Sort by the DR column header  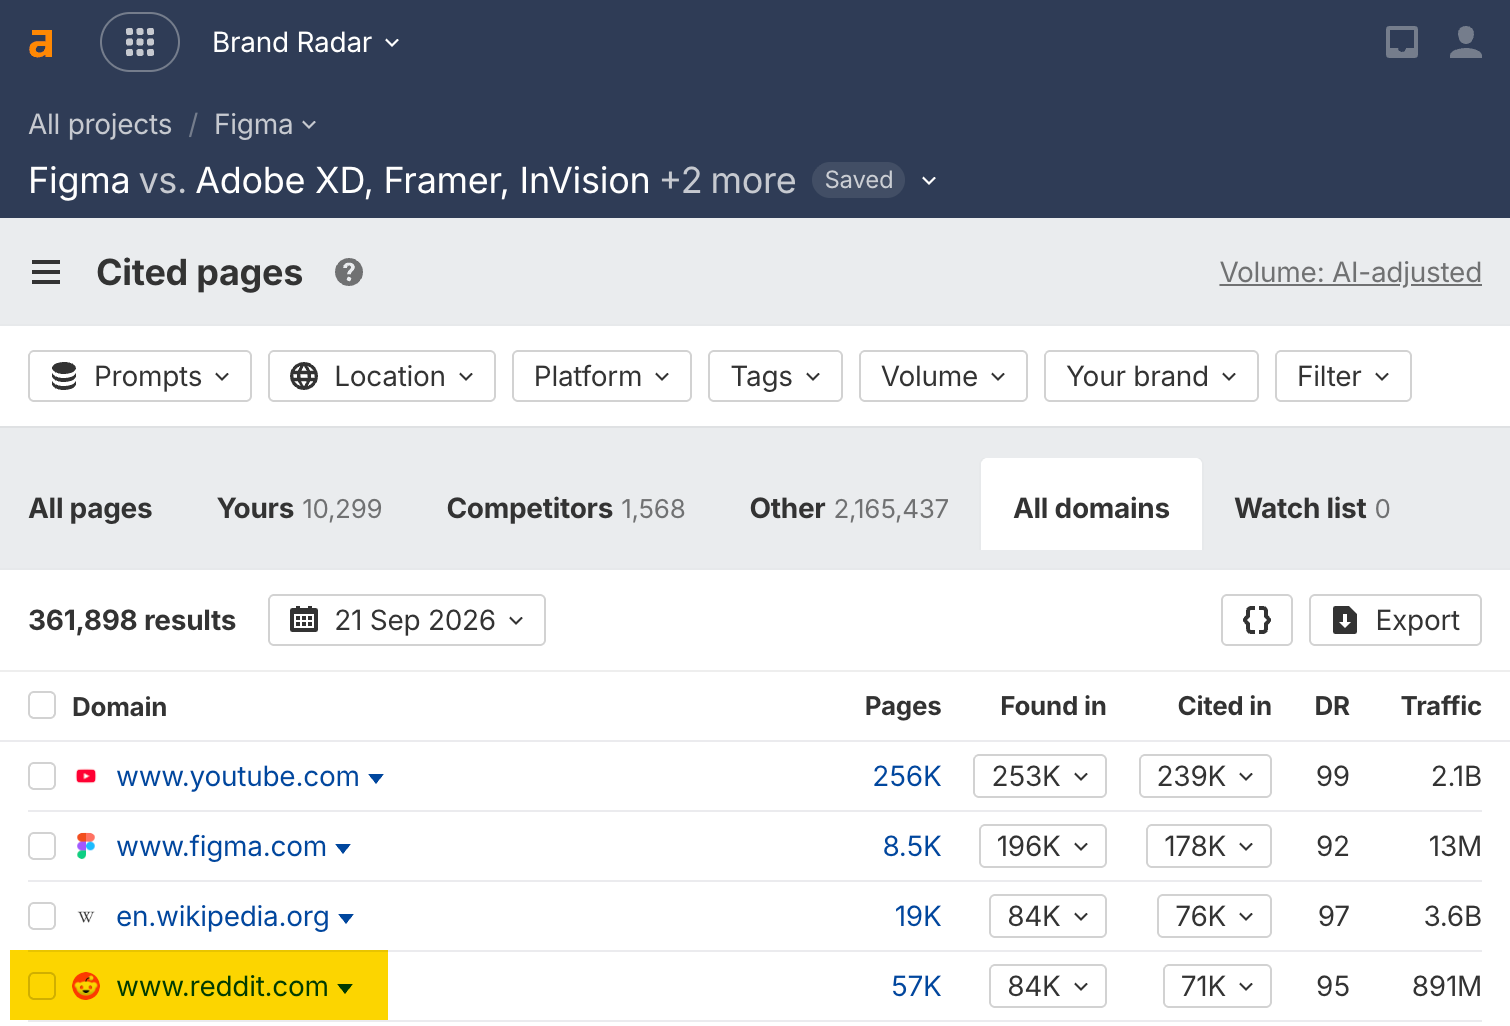1332,706
